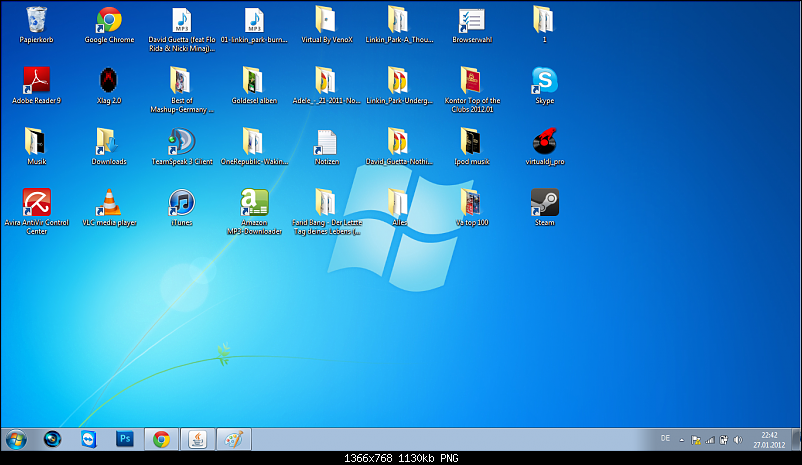The height and width of the screenshot is (465, 802).
Task: Select the Xlag 2.0 icon
Action: pos(109,81)
